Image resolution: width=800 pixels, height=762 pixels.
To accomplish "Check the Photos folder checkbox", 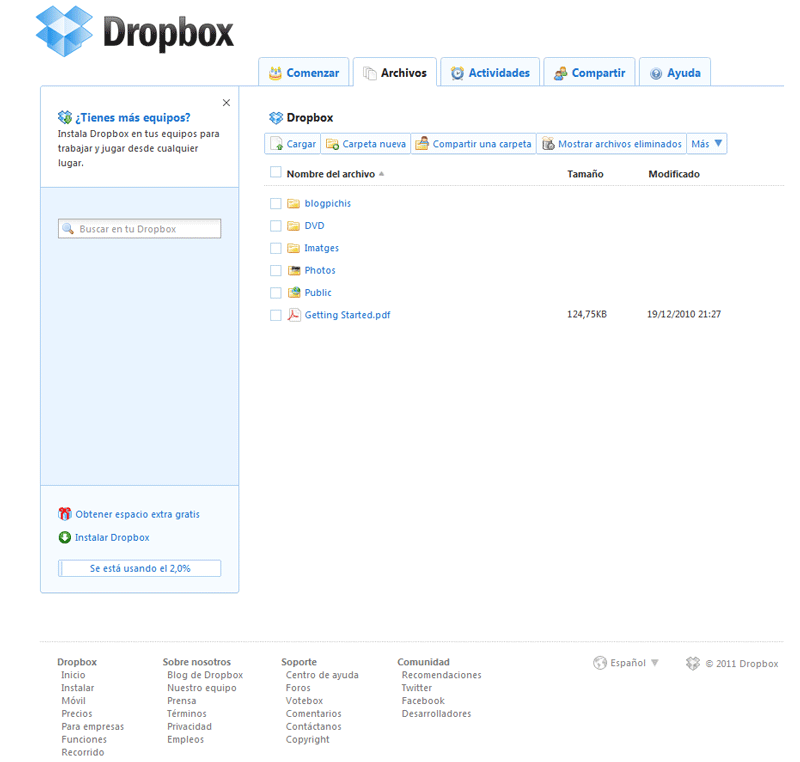I will point(276,270).
